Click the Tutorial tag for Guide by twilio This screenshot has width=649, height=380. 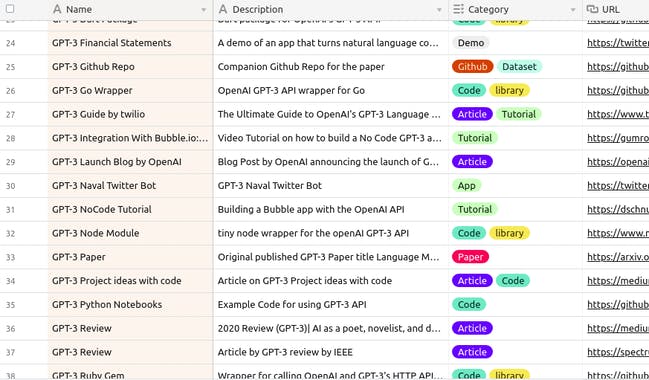519,114
